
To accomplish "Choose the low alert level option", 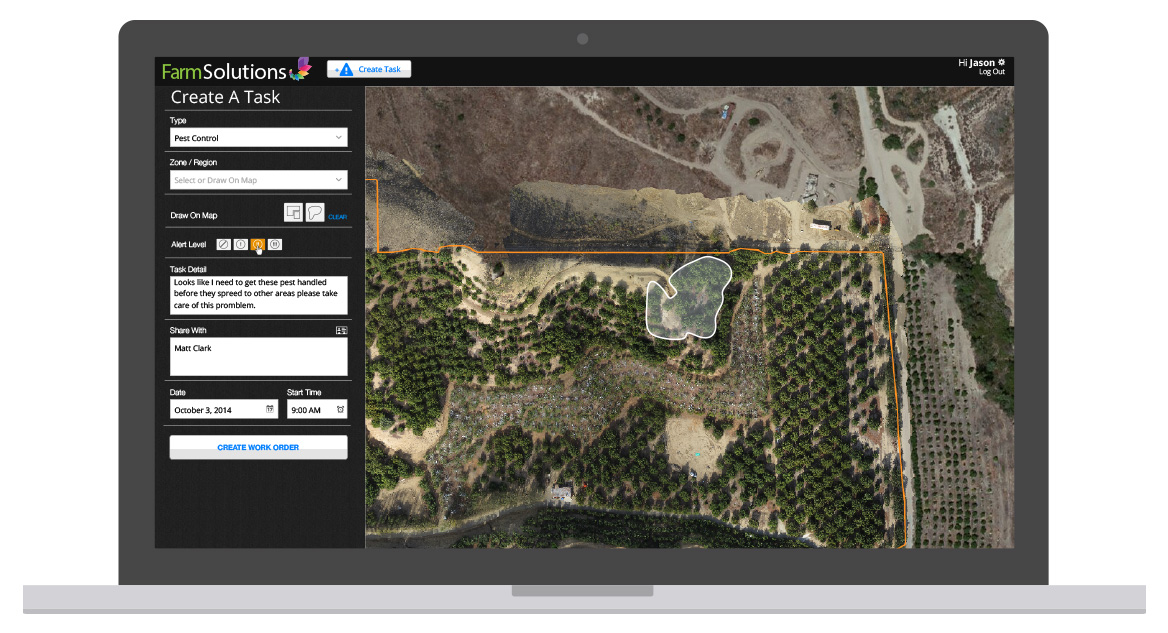I will [240, 244].
